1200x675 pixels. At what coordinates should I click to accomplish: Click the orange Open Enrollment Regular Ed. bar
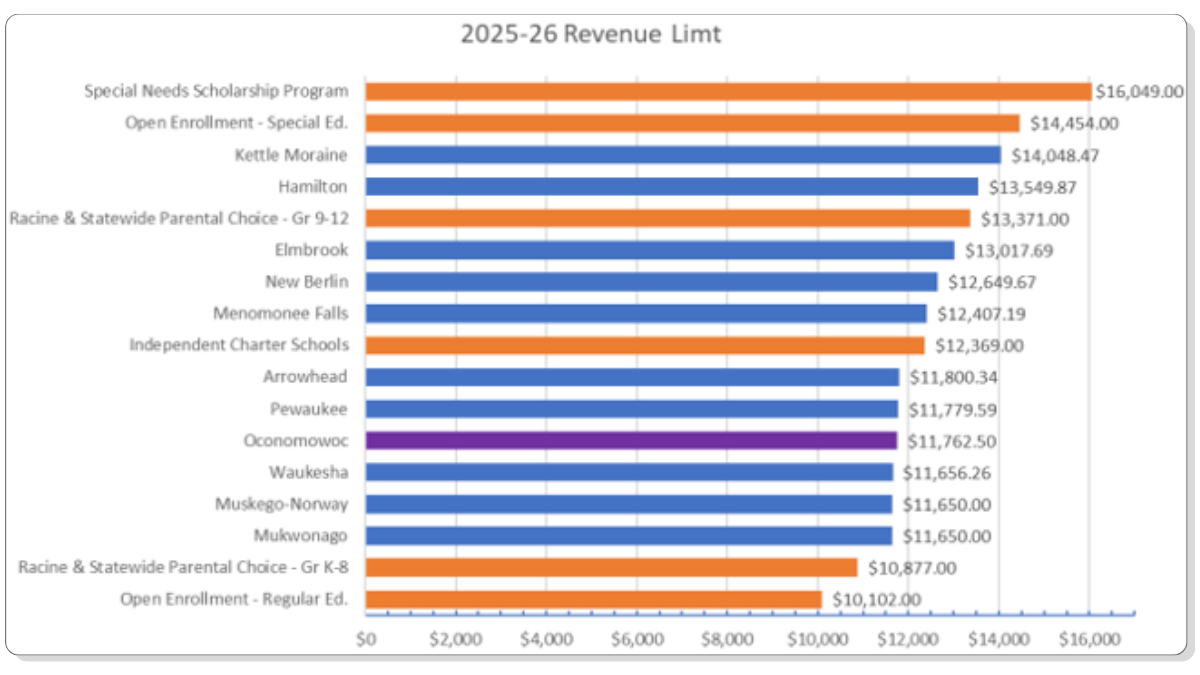[594, 599]
